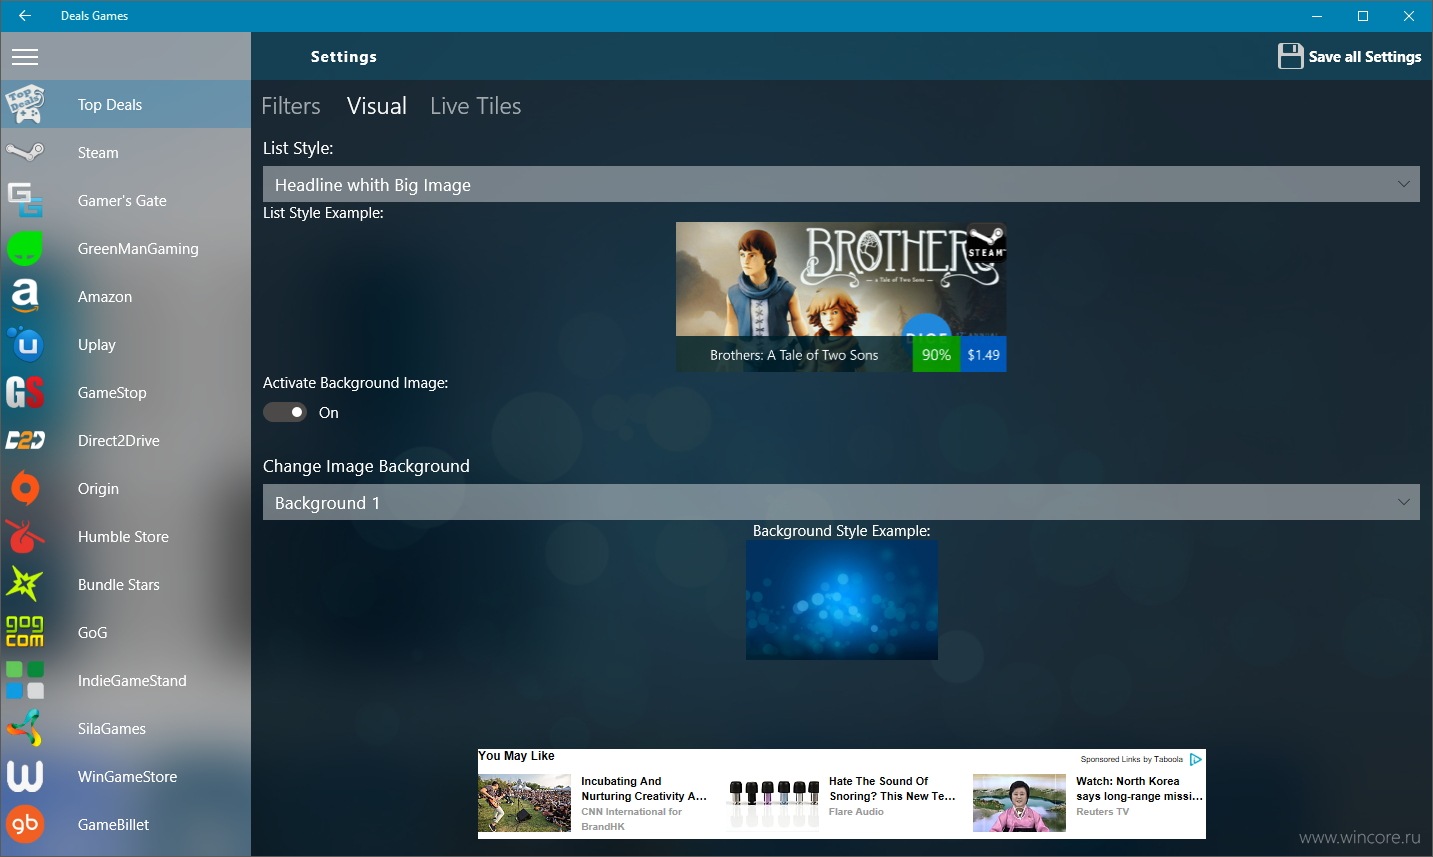Click the GreenManGaming green icon
The width and height of the screenshot is (1433, 857).
(x=25, y=248)
